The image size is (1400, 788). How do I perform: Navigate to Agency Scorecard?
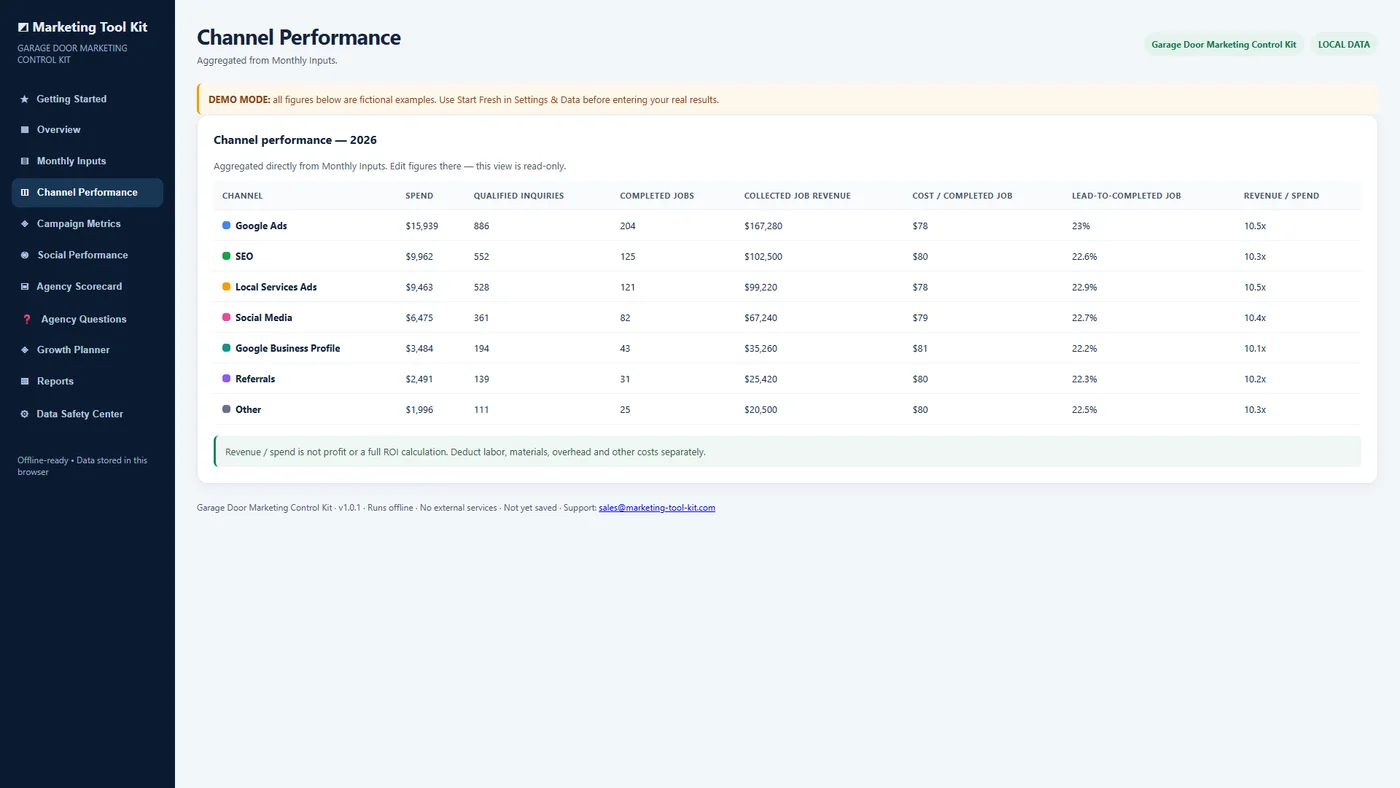point(87,287)
